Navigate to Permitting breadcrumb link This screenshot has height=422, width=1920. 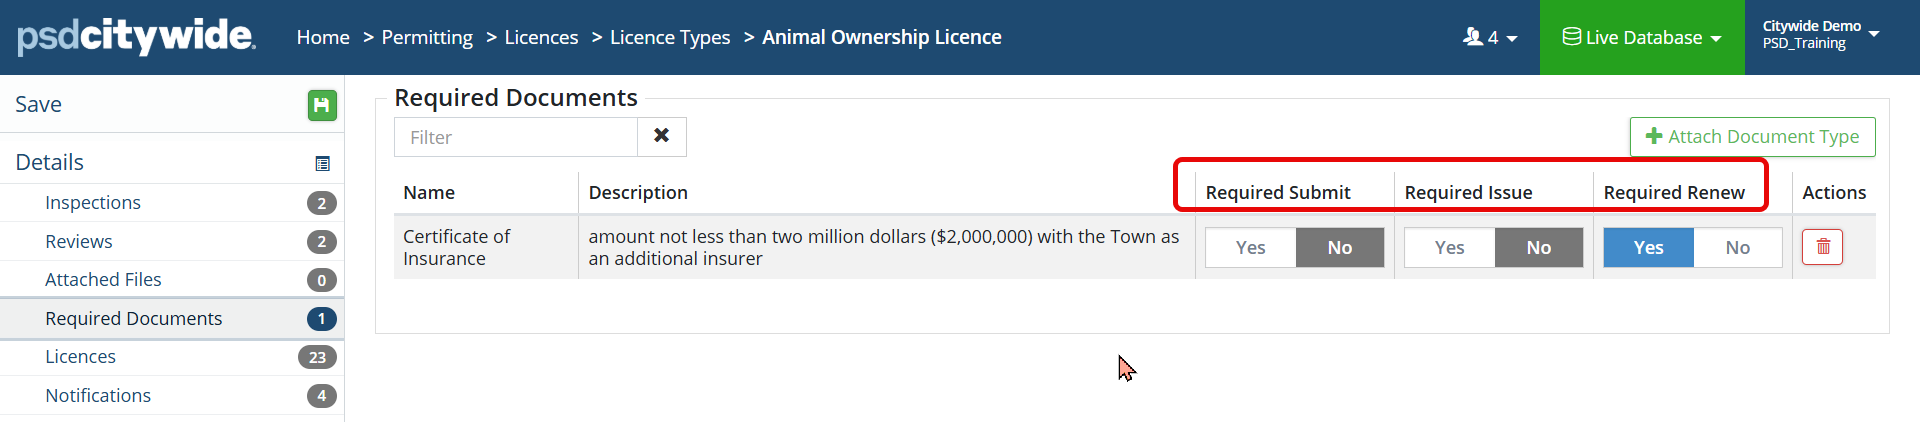click(427, 37)
